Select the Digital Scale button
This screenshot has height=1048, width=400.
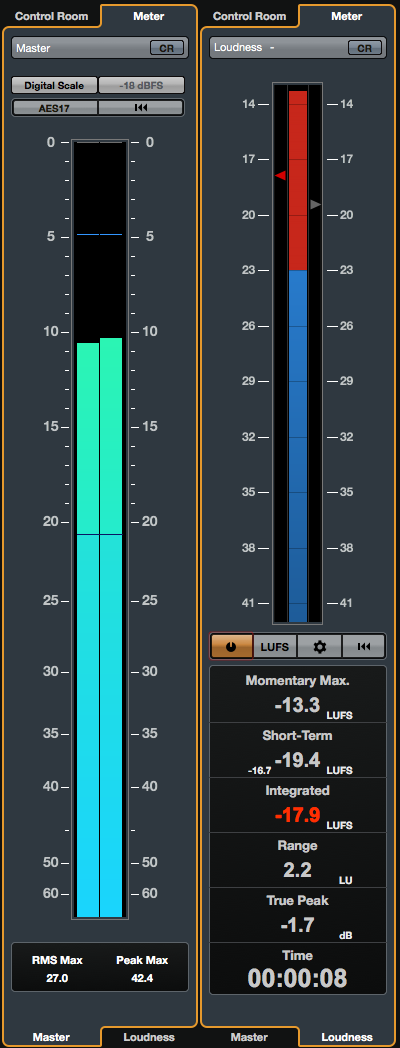[55, 86]
